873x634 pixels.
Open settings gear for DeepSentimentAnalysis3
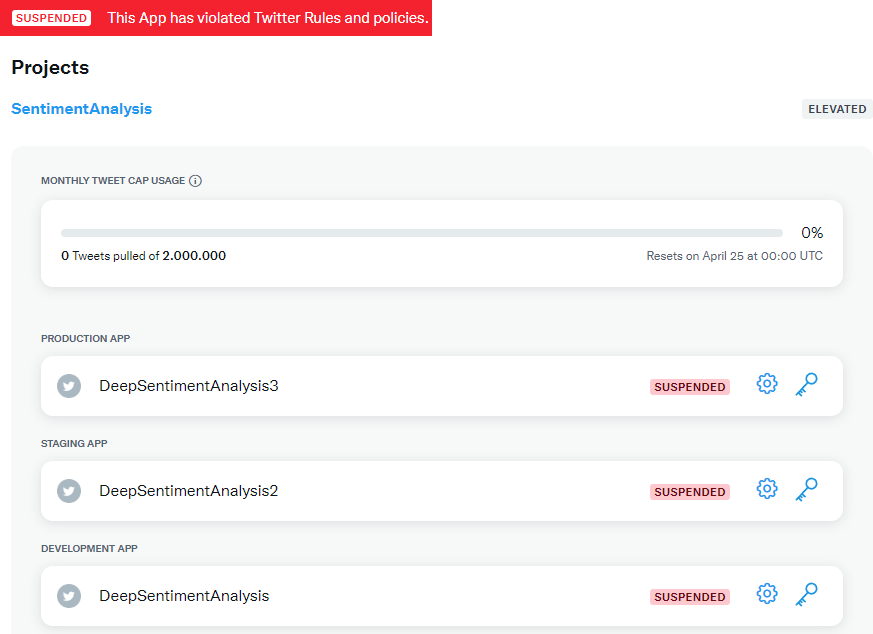click(x=767, y=384)
